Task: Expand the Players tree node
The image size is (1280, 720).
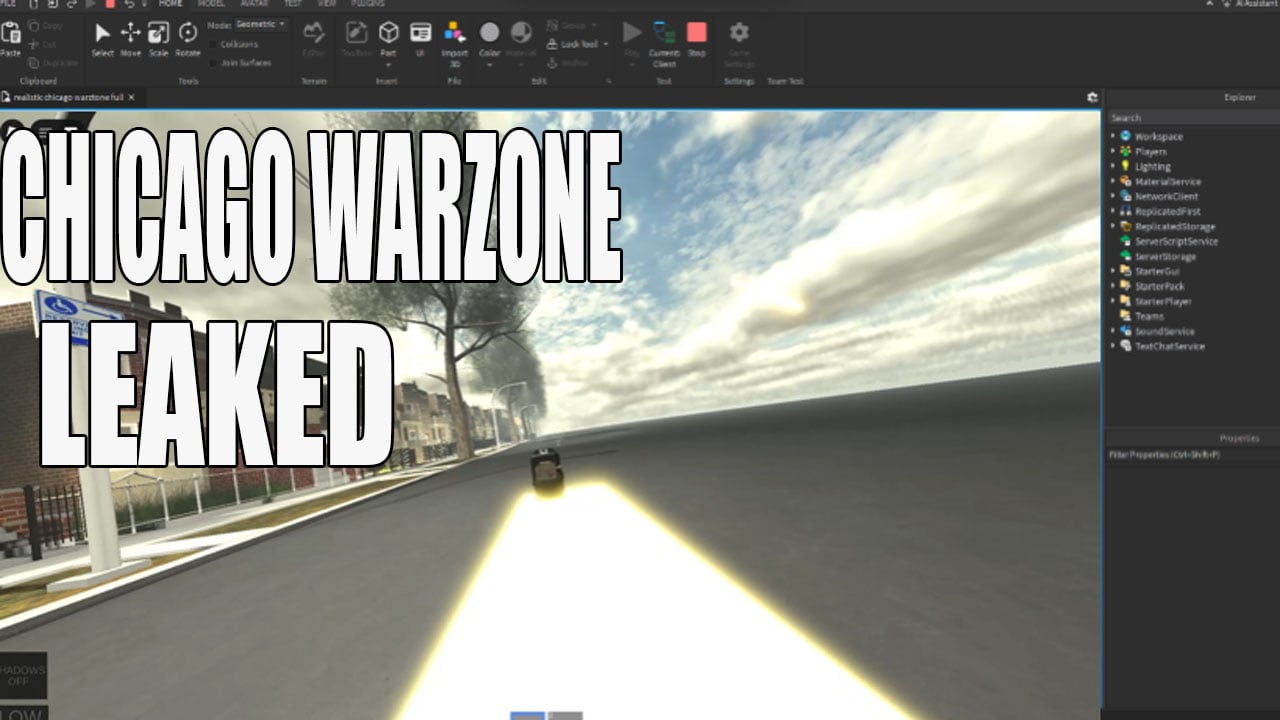Action: [x=1113, y=151]
